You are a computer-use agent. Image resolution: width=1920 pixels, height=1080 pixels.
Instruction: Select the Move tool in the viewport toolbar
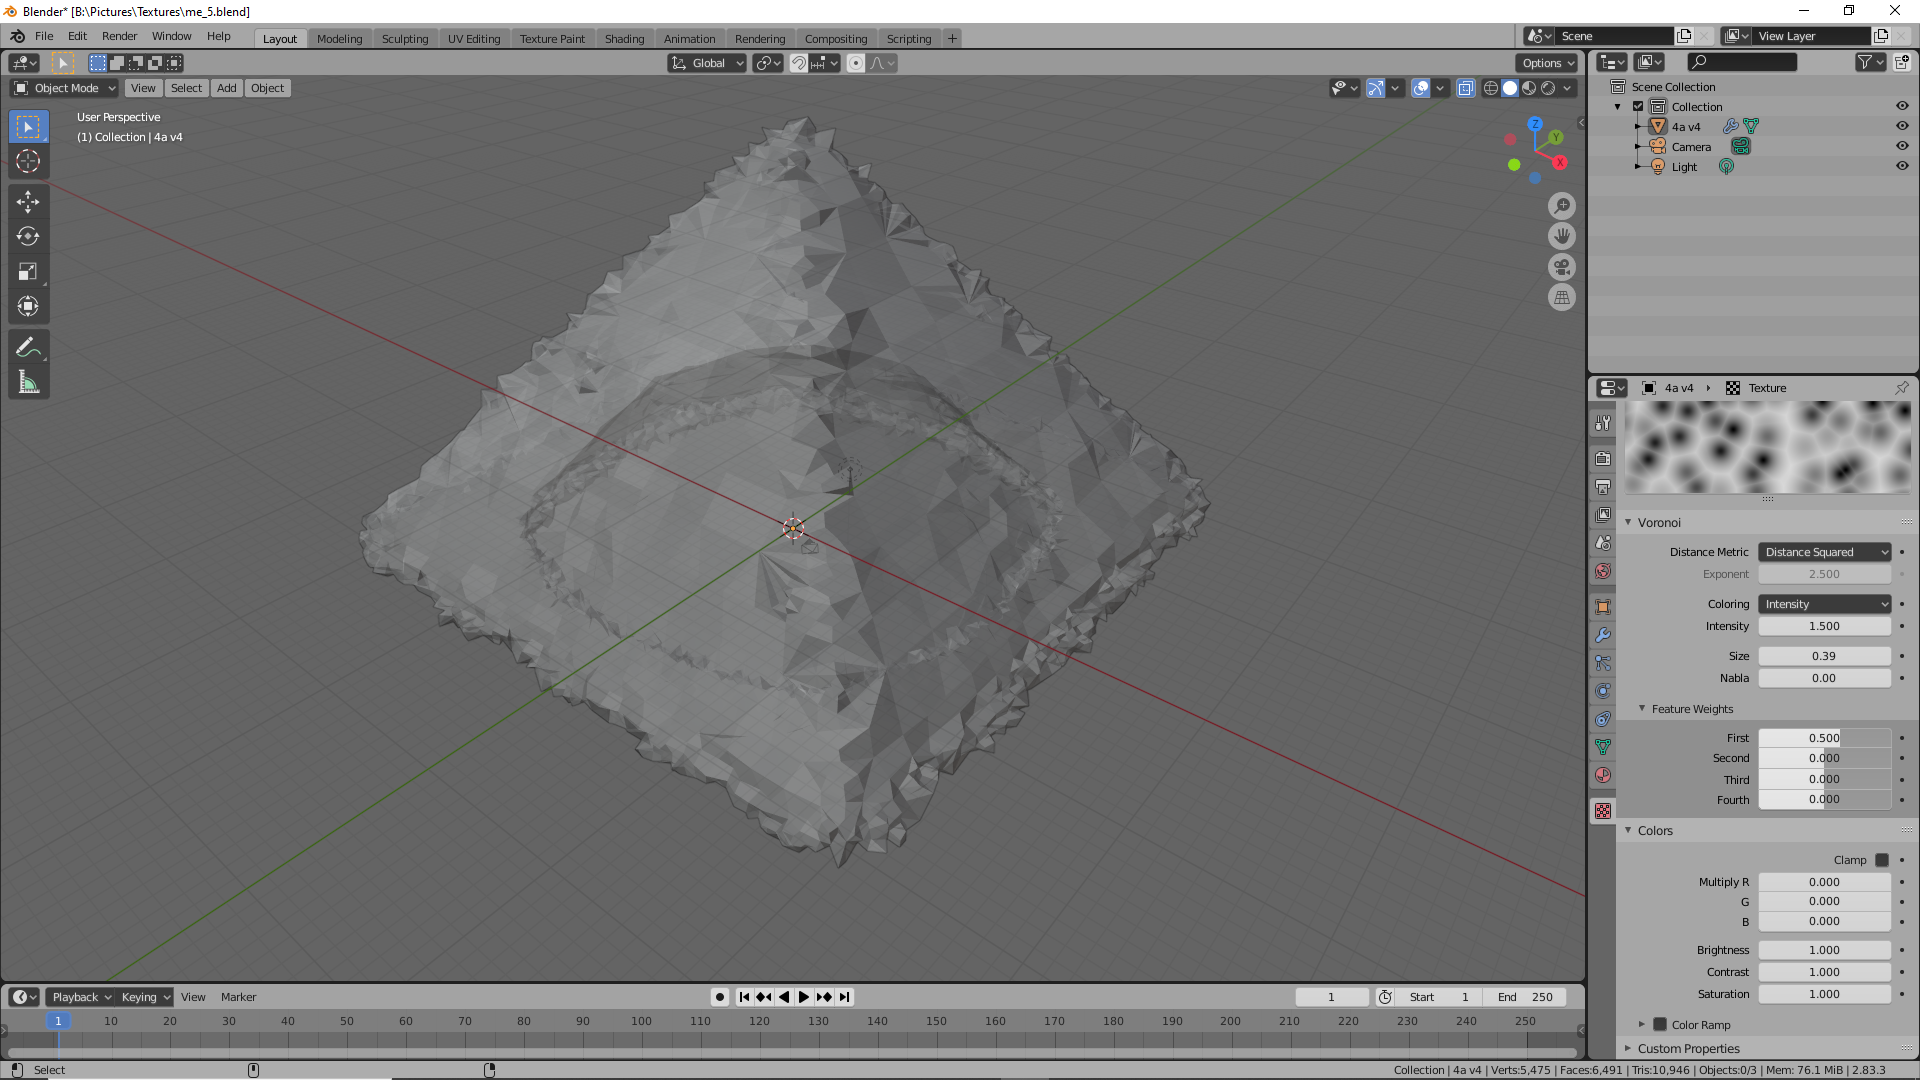point(28,201)
